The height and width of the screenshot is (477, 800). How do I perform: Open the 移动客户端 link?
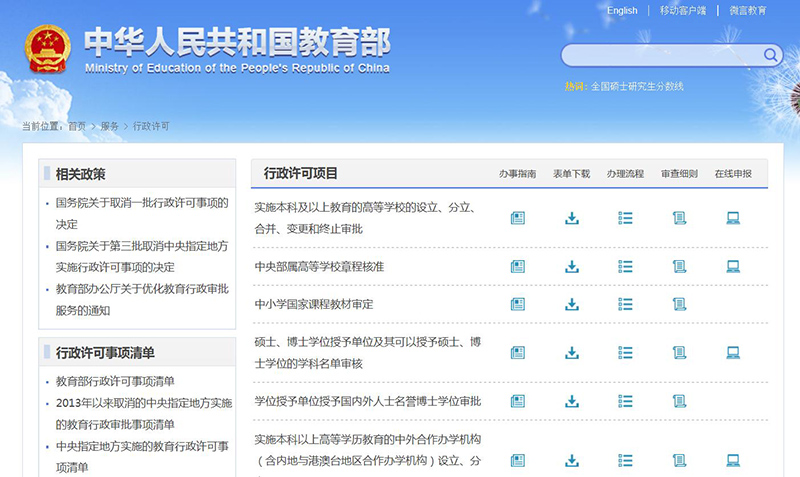click(x=683, y=10)
